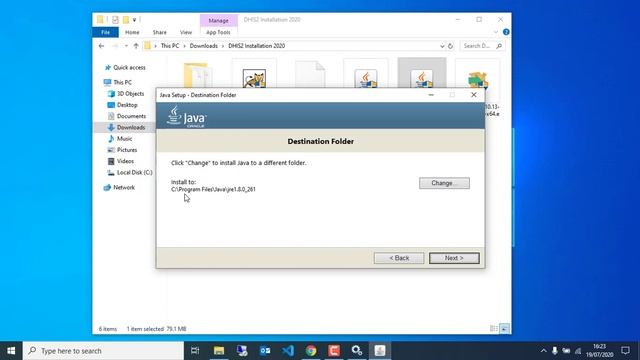Image resolution: width=640 pixels, height=360 pixels.
Task: Open the red Camtasia taskbar icon
Action: click(x=334, y=351)
